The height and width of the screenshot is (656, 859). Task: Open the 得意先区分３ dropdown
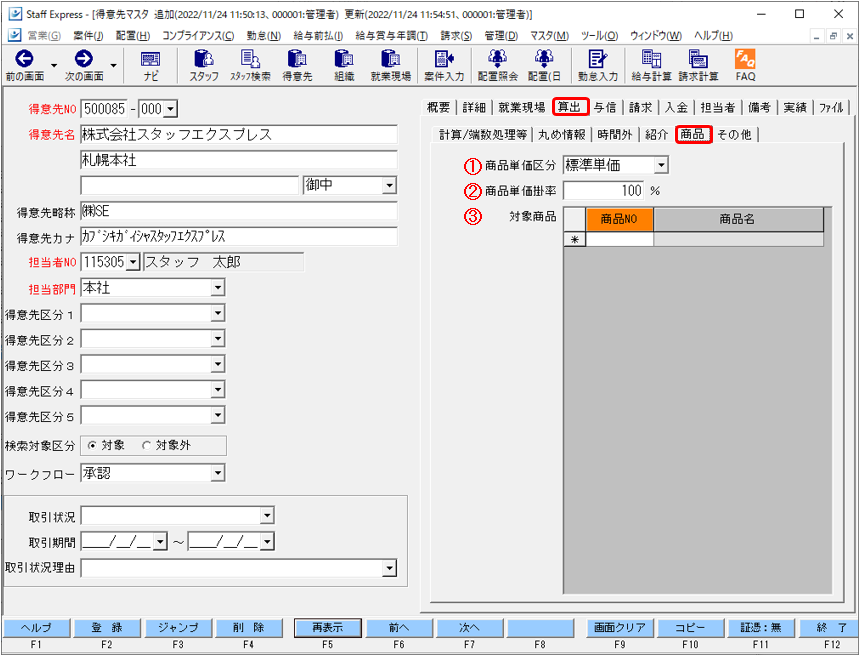(217, 364)
